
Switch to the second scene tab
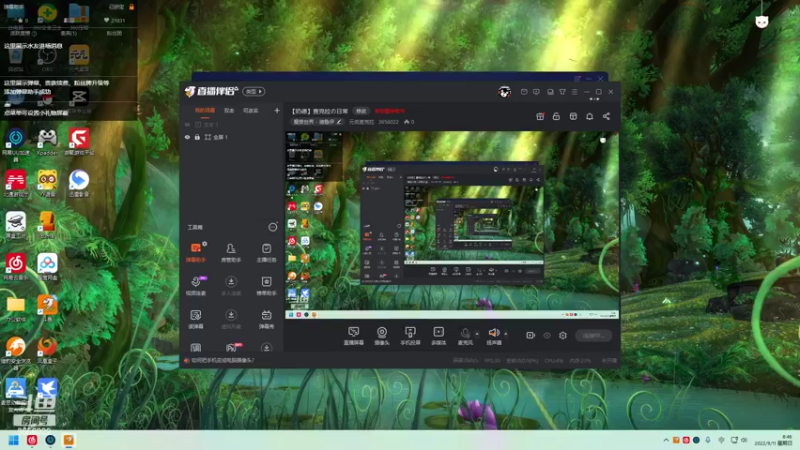click(229, 111)
